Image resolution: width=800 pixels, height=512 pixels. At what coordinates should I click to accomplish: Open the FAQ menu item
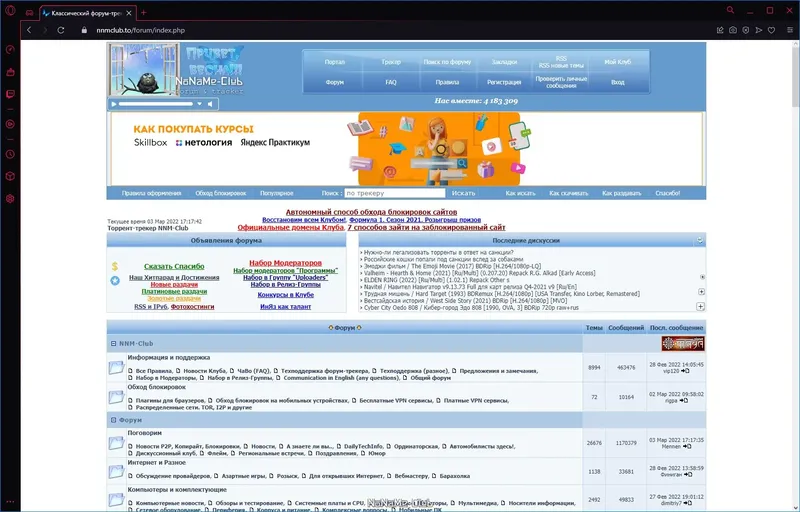click(x=391, y=82)
